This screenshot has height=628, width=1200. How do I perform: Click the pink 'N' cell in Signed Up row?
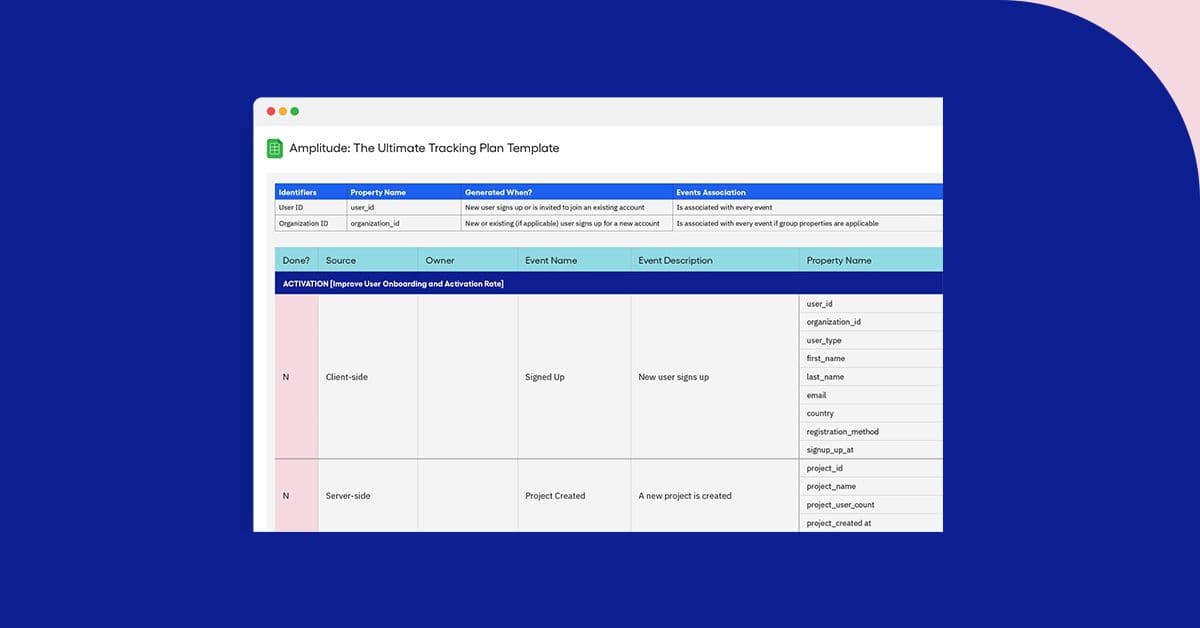296,377
